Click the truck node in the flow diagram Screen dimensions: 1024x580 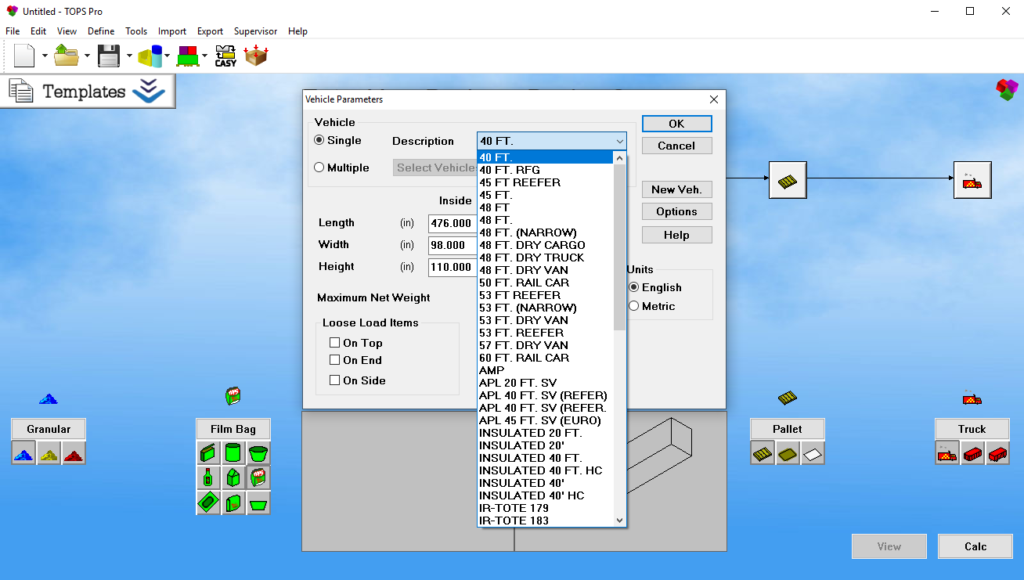coord(971,180)
